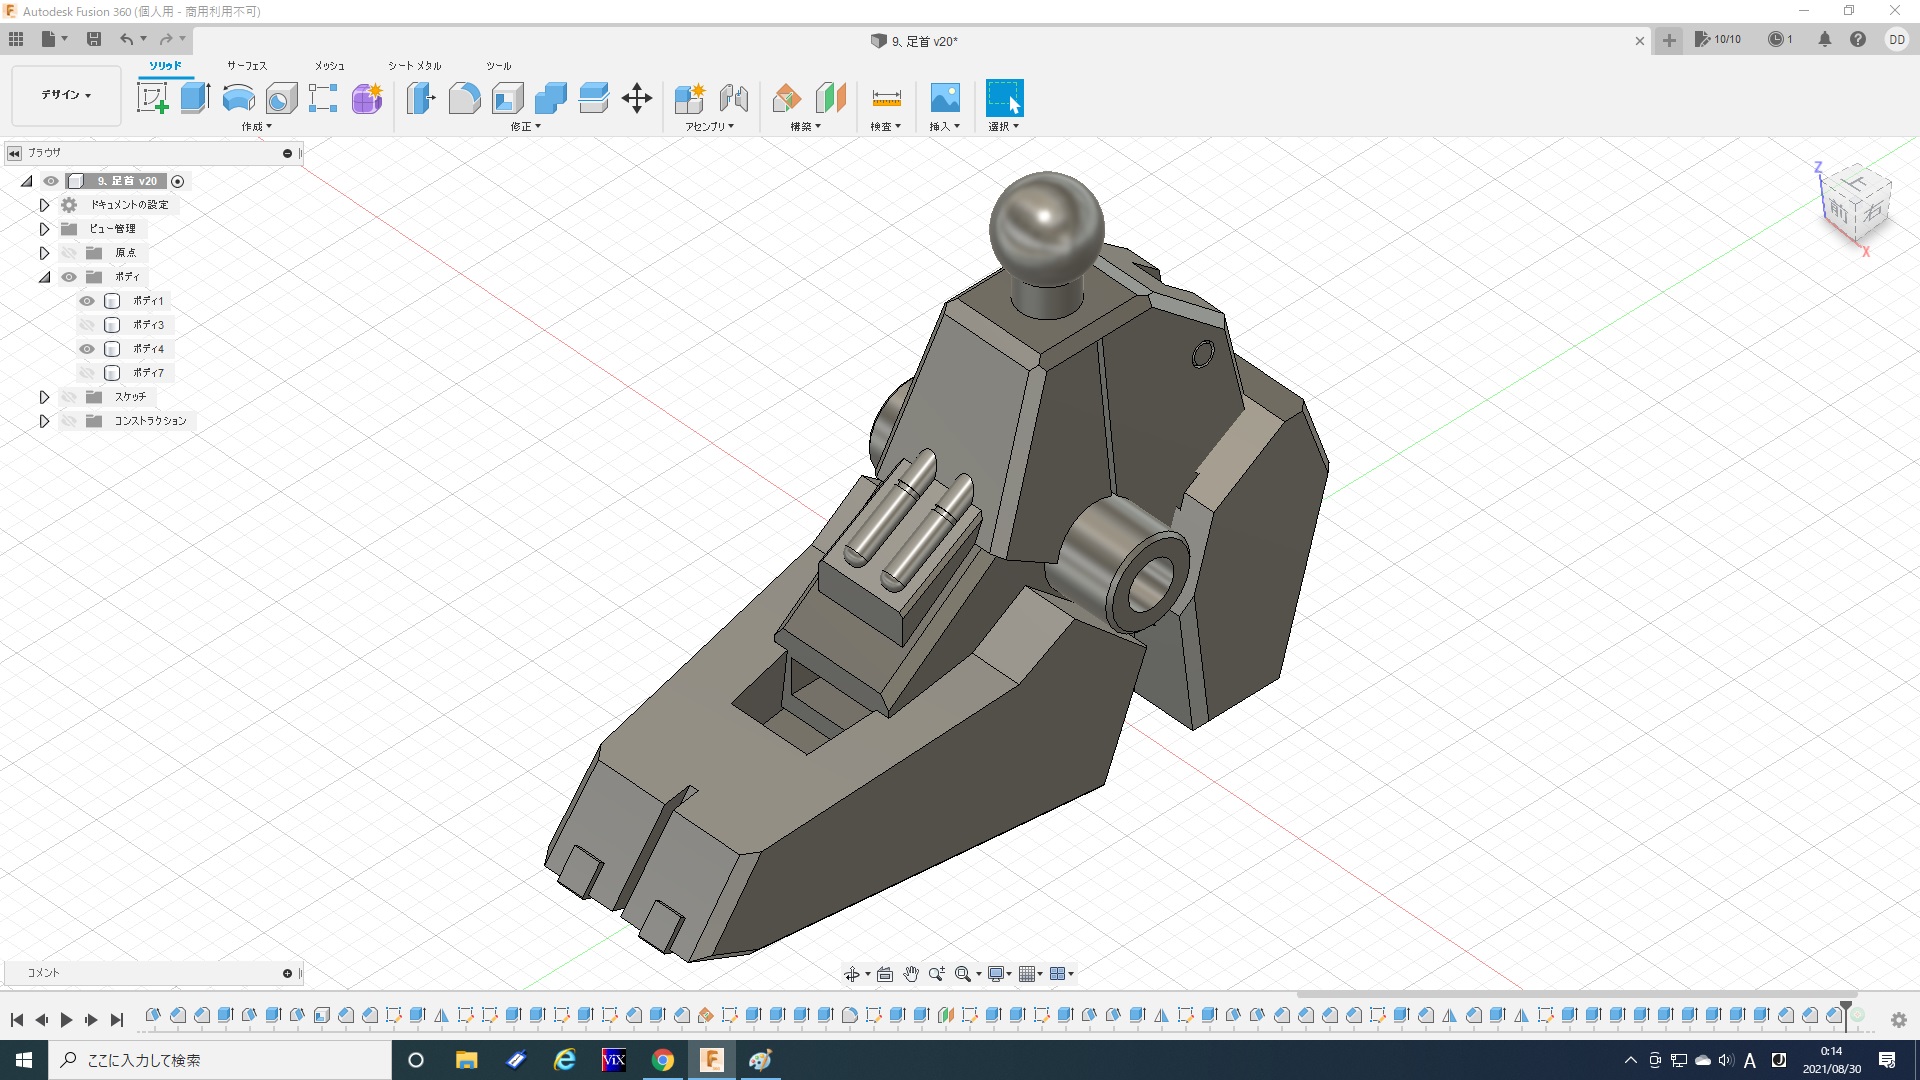1920x1080 pixels.
Task: Click the timeline play button
Action: 66,1020
